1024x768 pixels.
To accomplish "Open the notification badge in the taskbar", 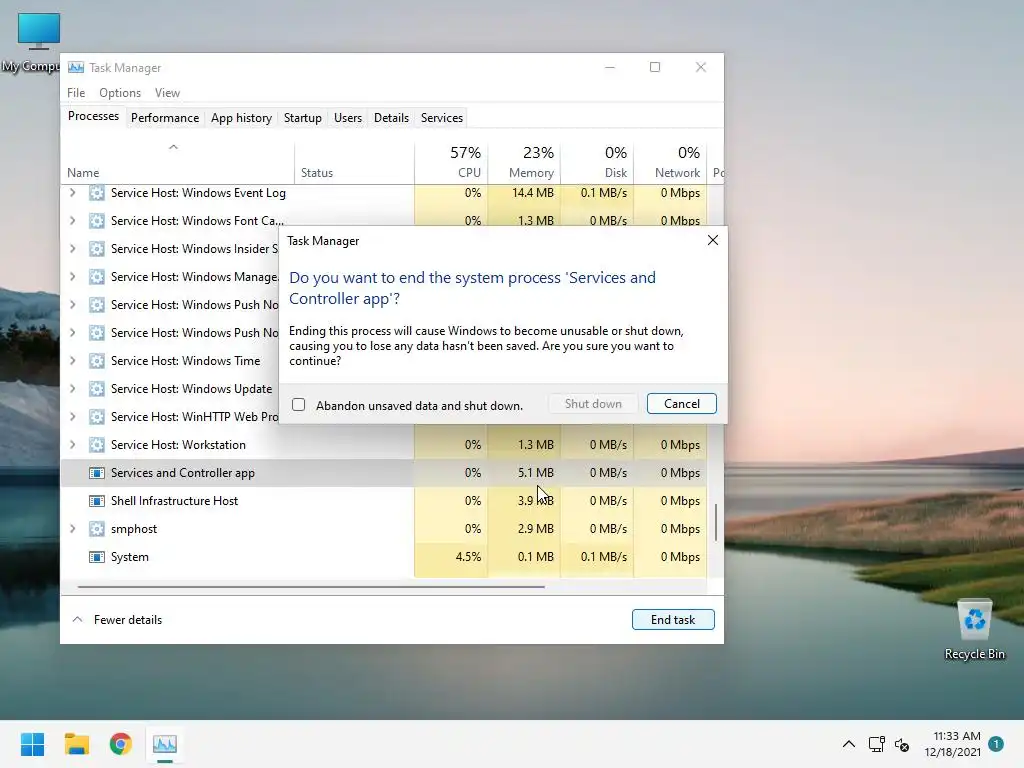I will 996,743.
